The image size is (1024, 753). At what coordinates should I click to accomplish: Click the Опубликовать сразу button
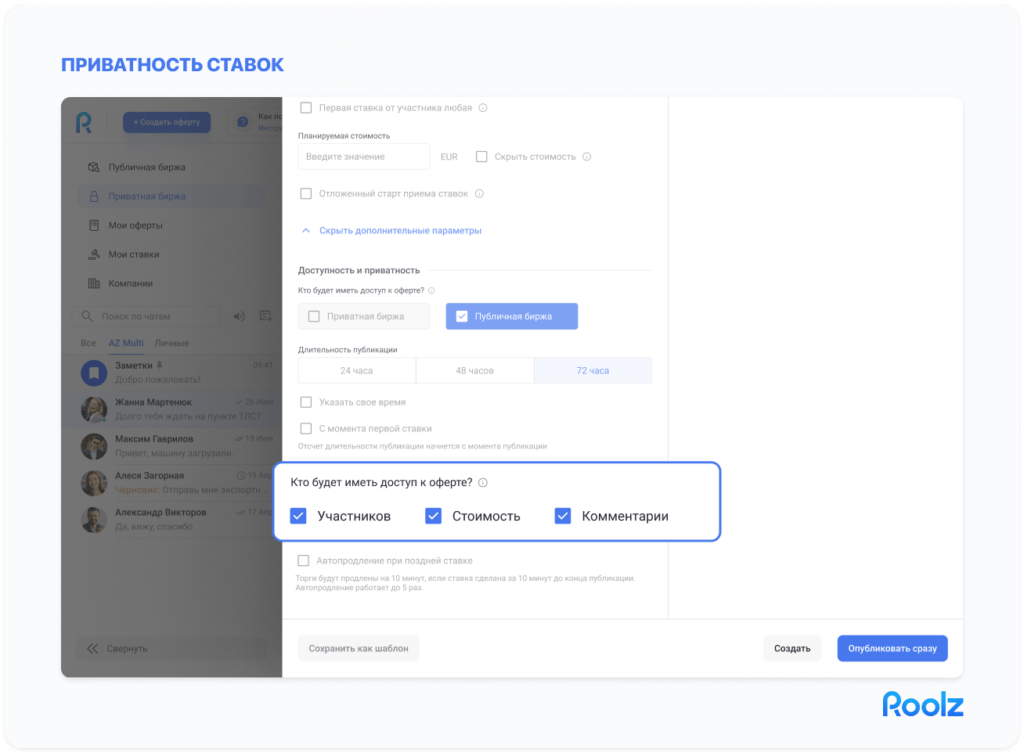click(x=890, y=648)
